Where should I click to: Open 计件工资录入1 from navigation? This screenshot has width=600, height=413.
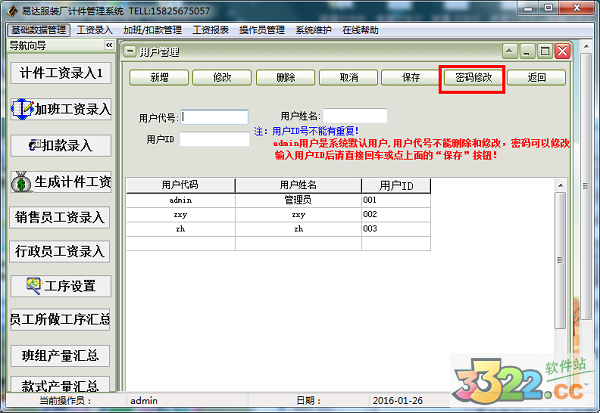point(61,73)
